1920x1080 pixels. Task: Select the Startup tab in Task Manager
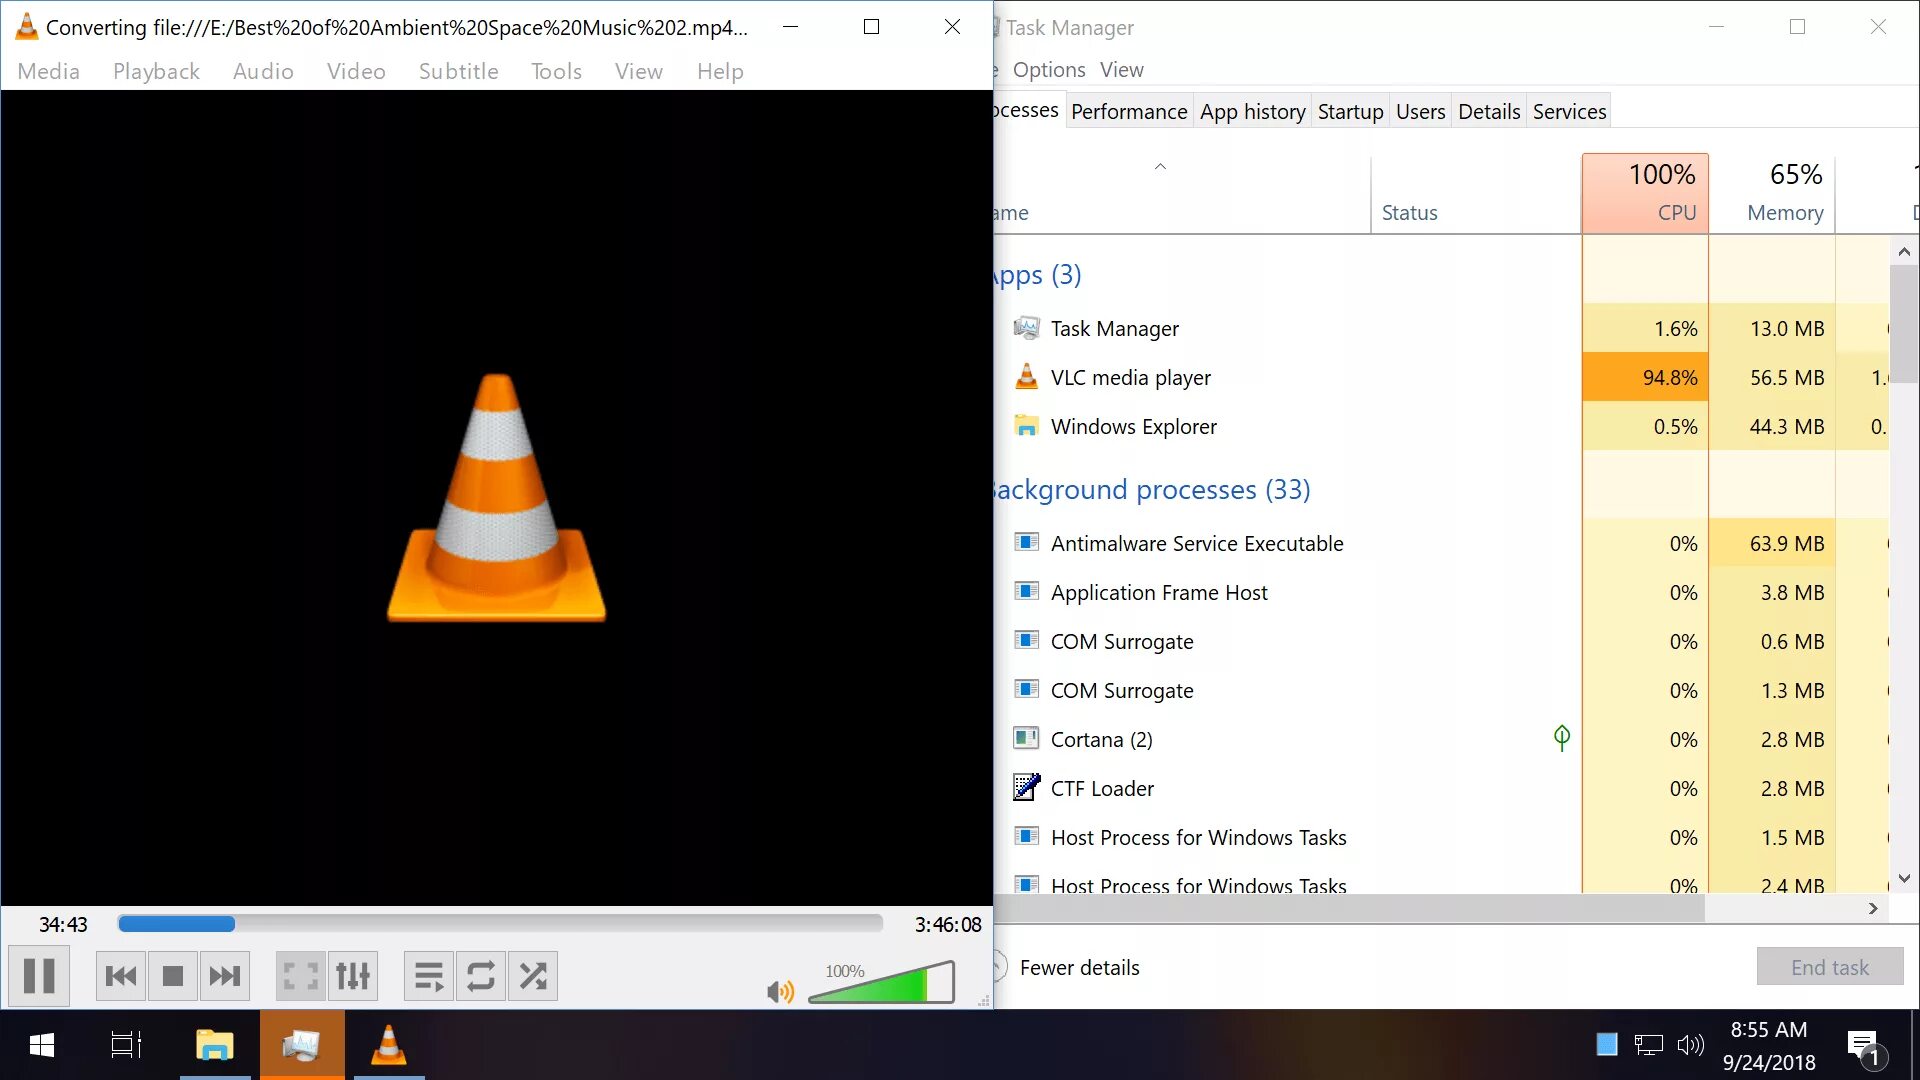[1350, 111]
